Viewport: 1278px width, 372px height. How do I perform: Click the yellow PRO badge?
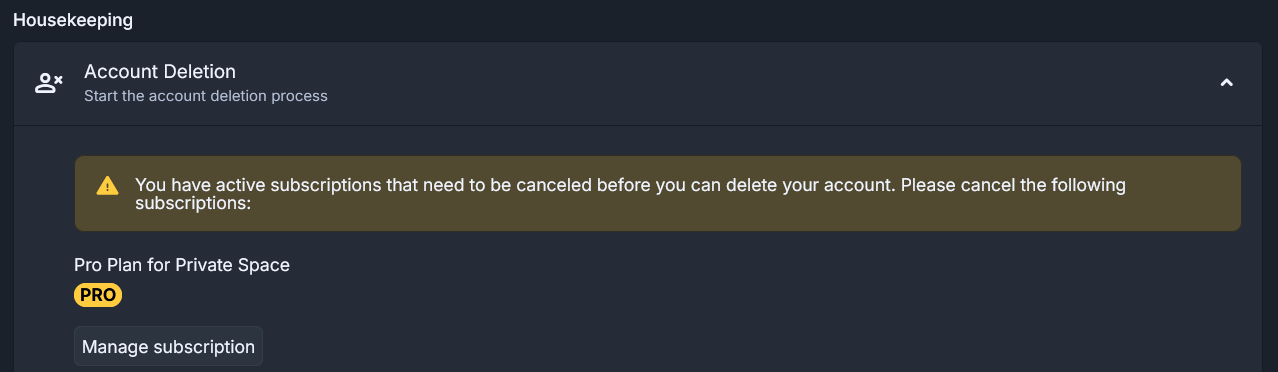click(98, 295)
